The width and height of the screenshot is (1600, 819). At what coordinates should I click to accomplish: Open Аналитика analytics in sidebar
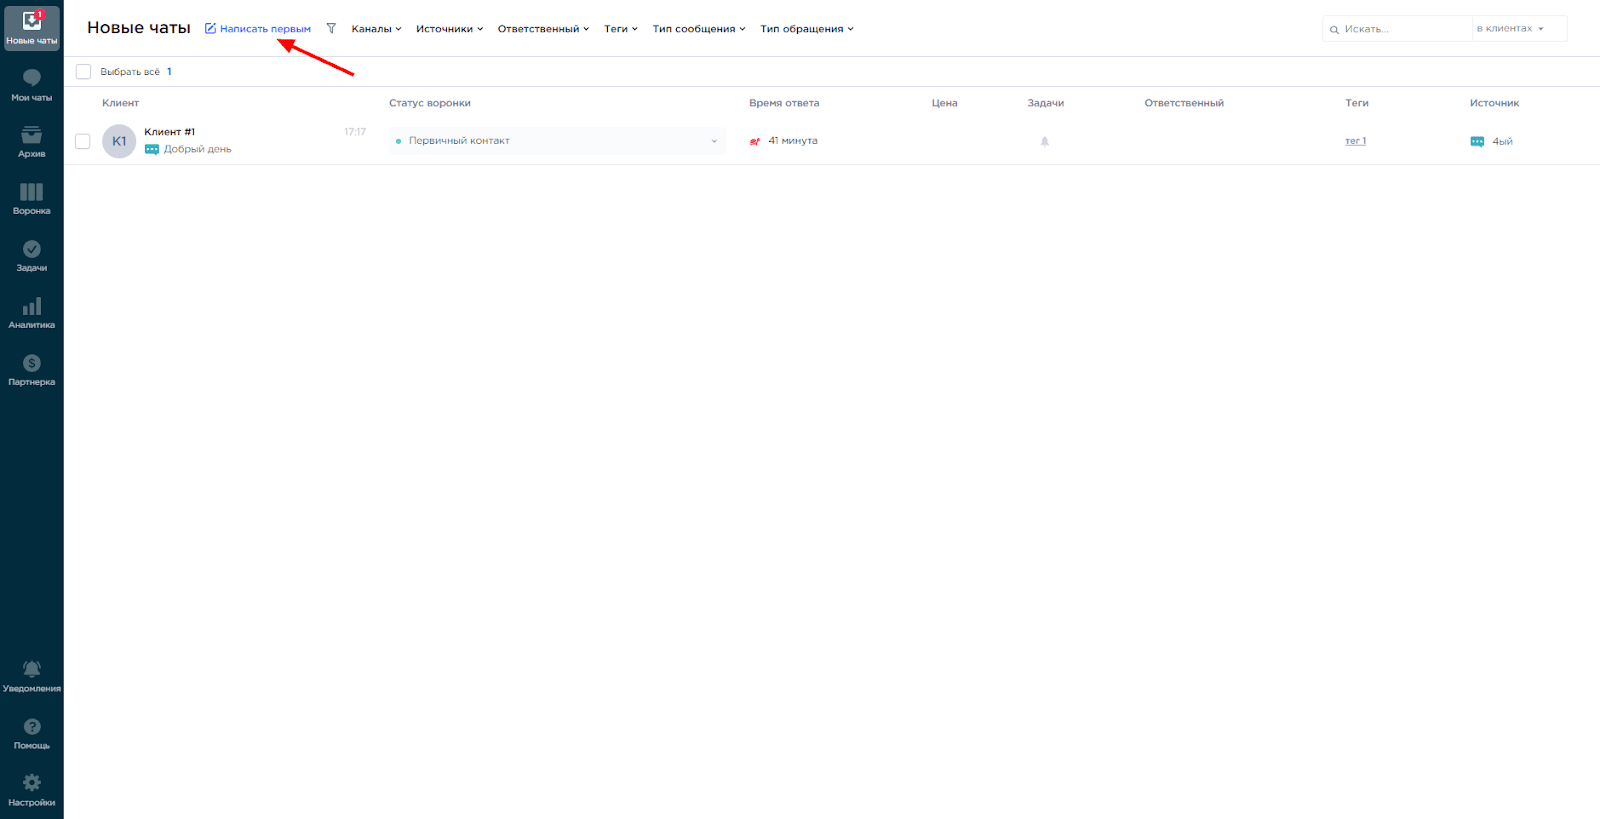click(31, 312)
